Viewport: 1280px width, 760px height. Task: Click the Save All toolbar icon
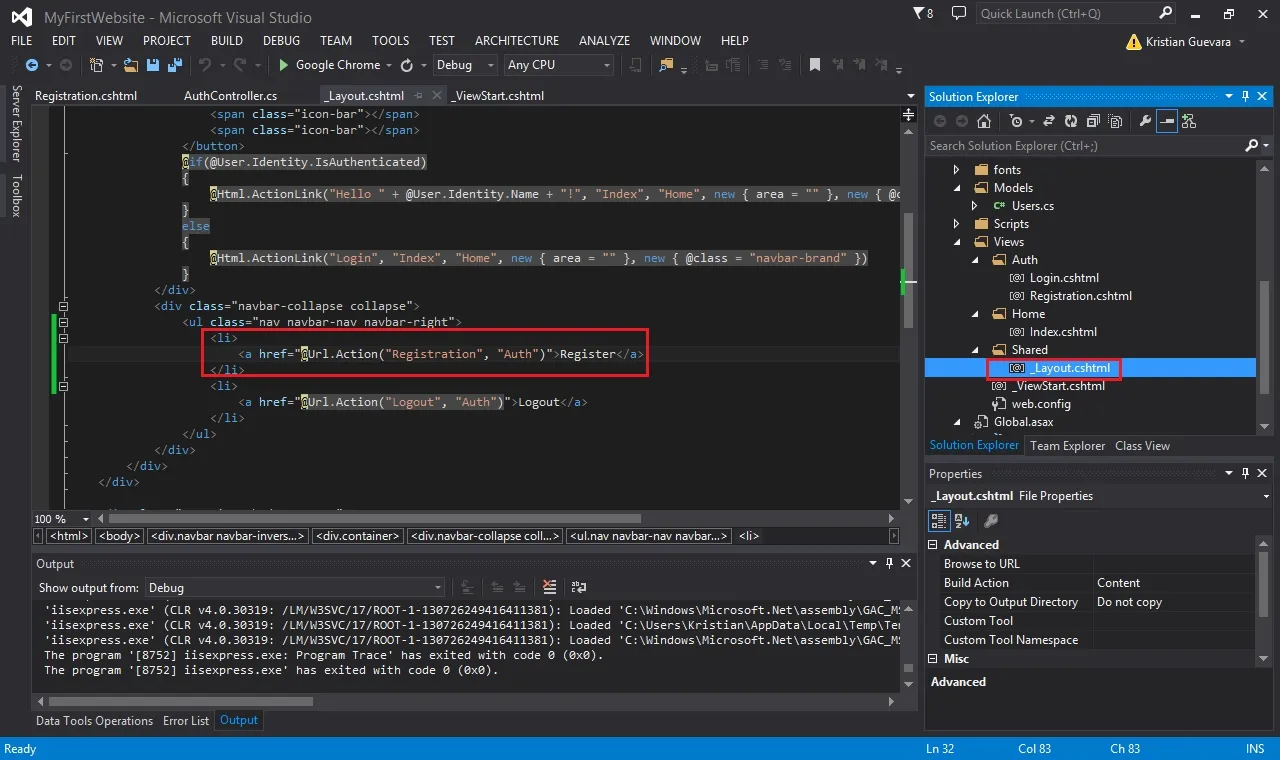tap(173, 65)
